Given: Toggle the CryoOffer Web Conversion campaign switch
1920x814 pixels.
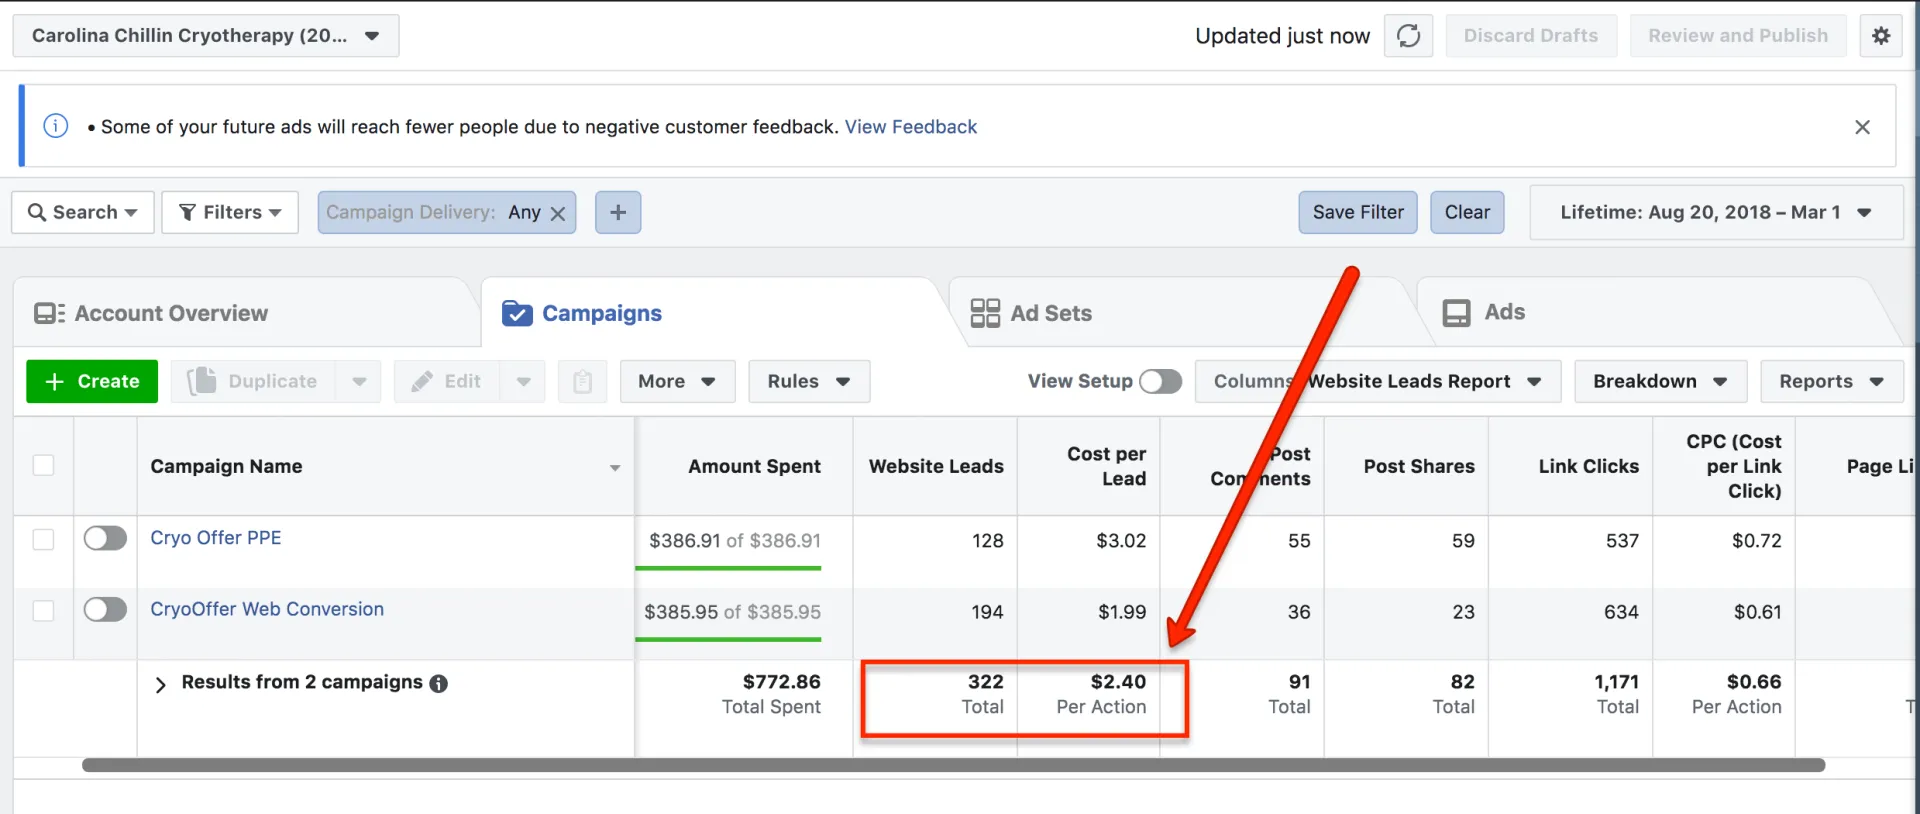Looking at the screenshot, I should [x=105, y=609].
